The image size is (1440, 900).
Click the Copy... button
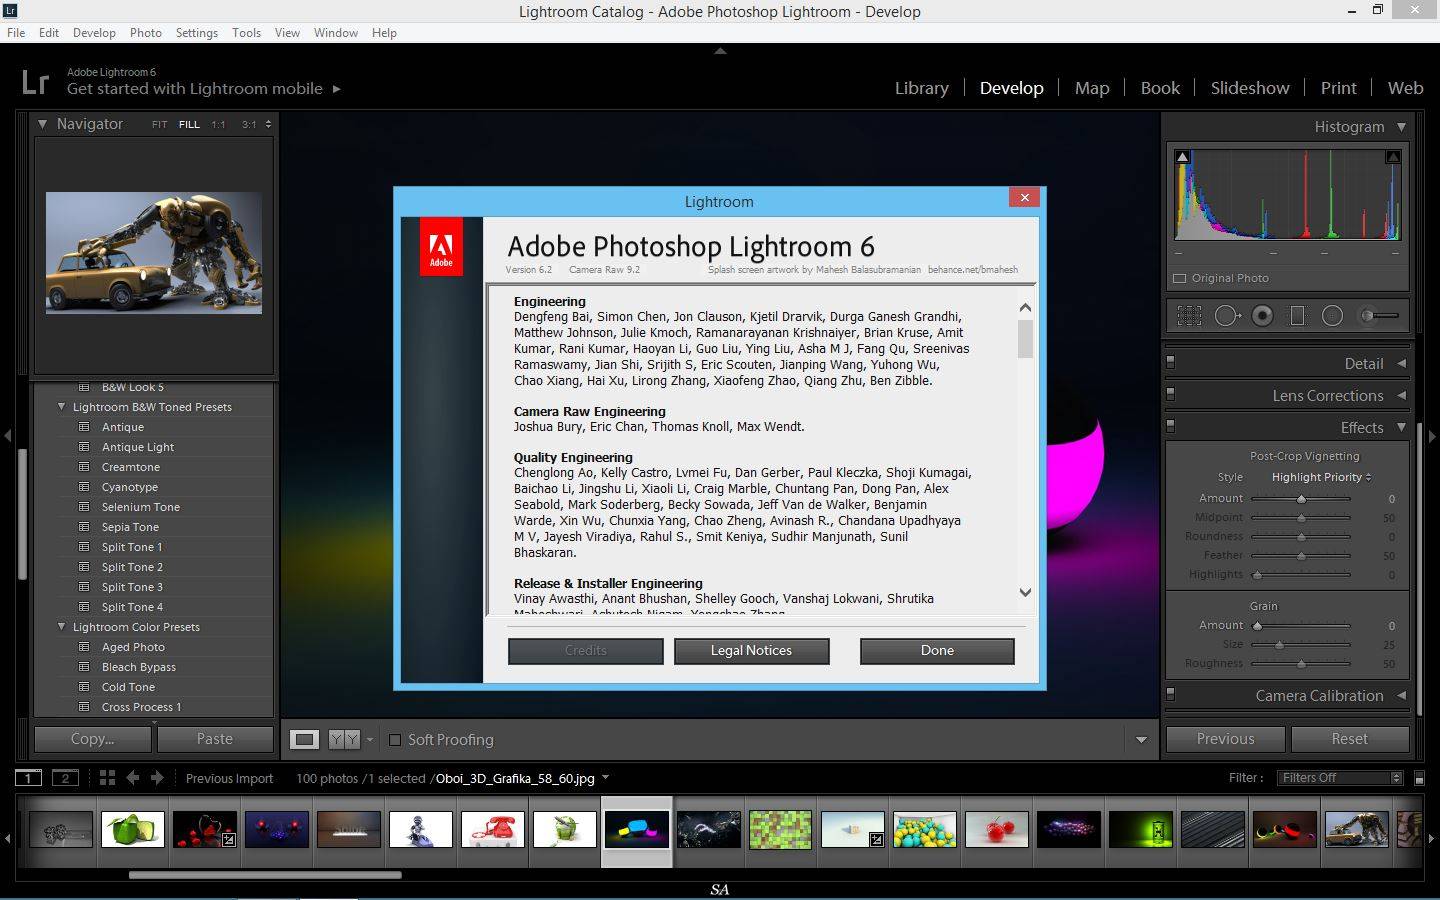pos(93,739)
